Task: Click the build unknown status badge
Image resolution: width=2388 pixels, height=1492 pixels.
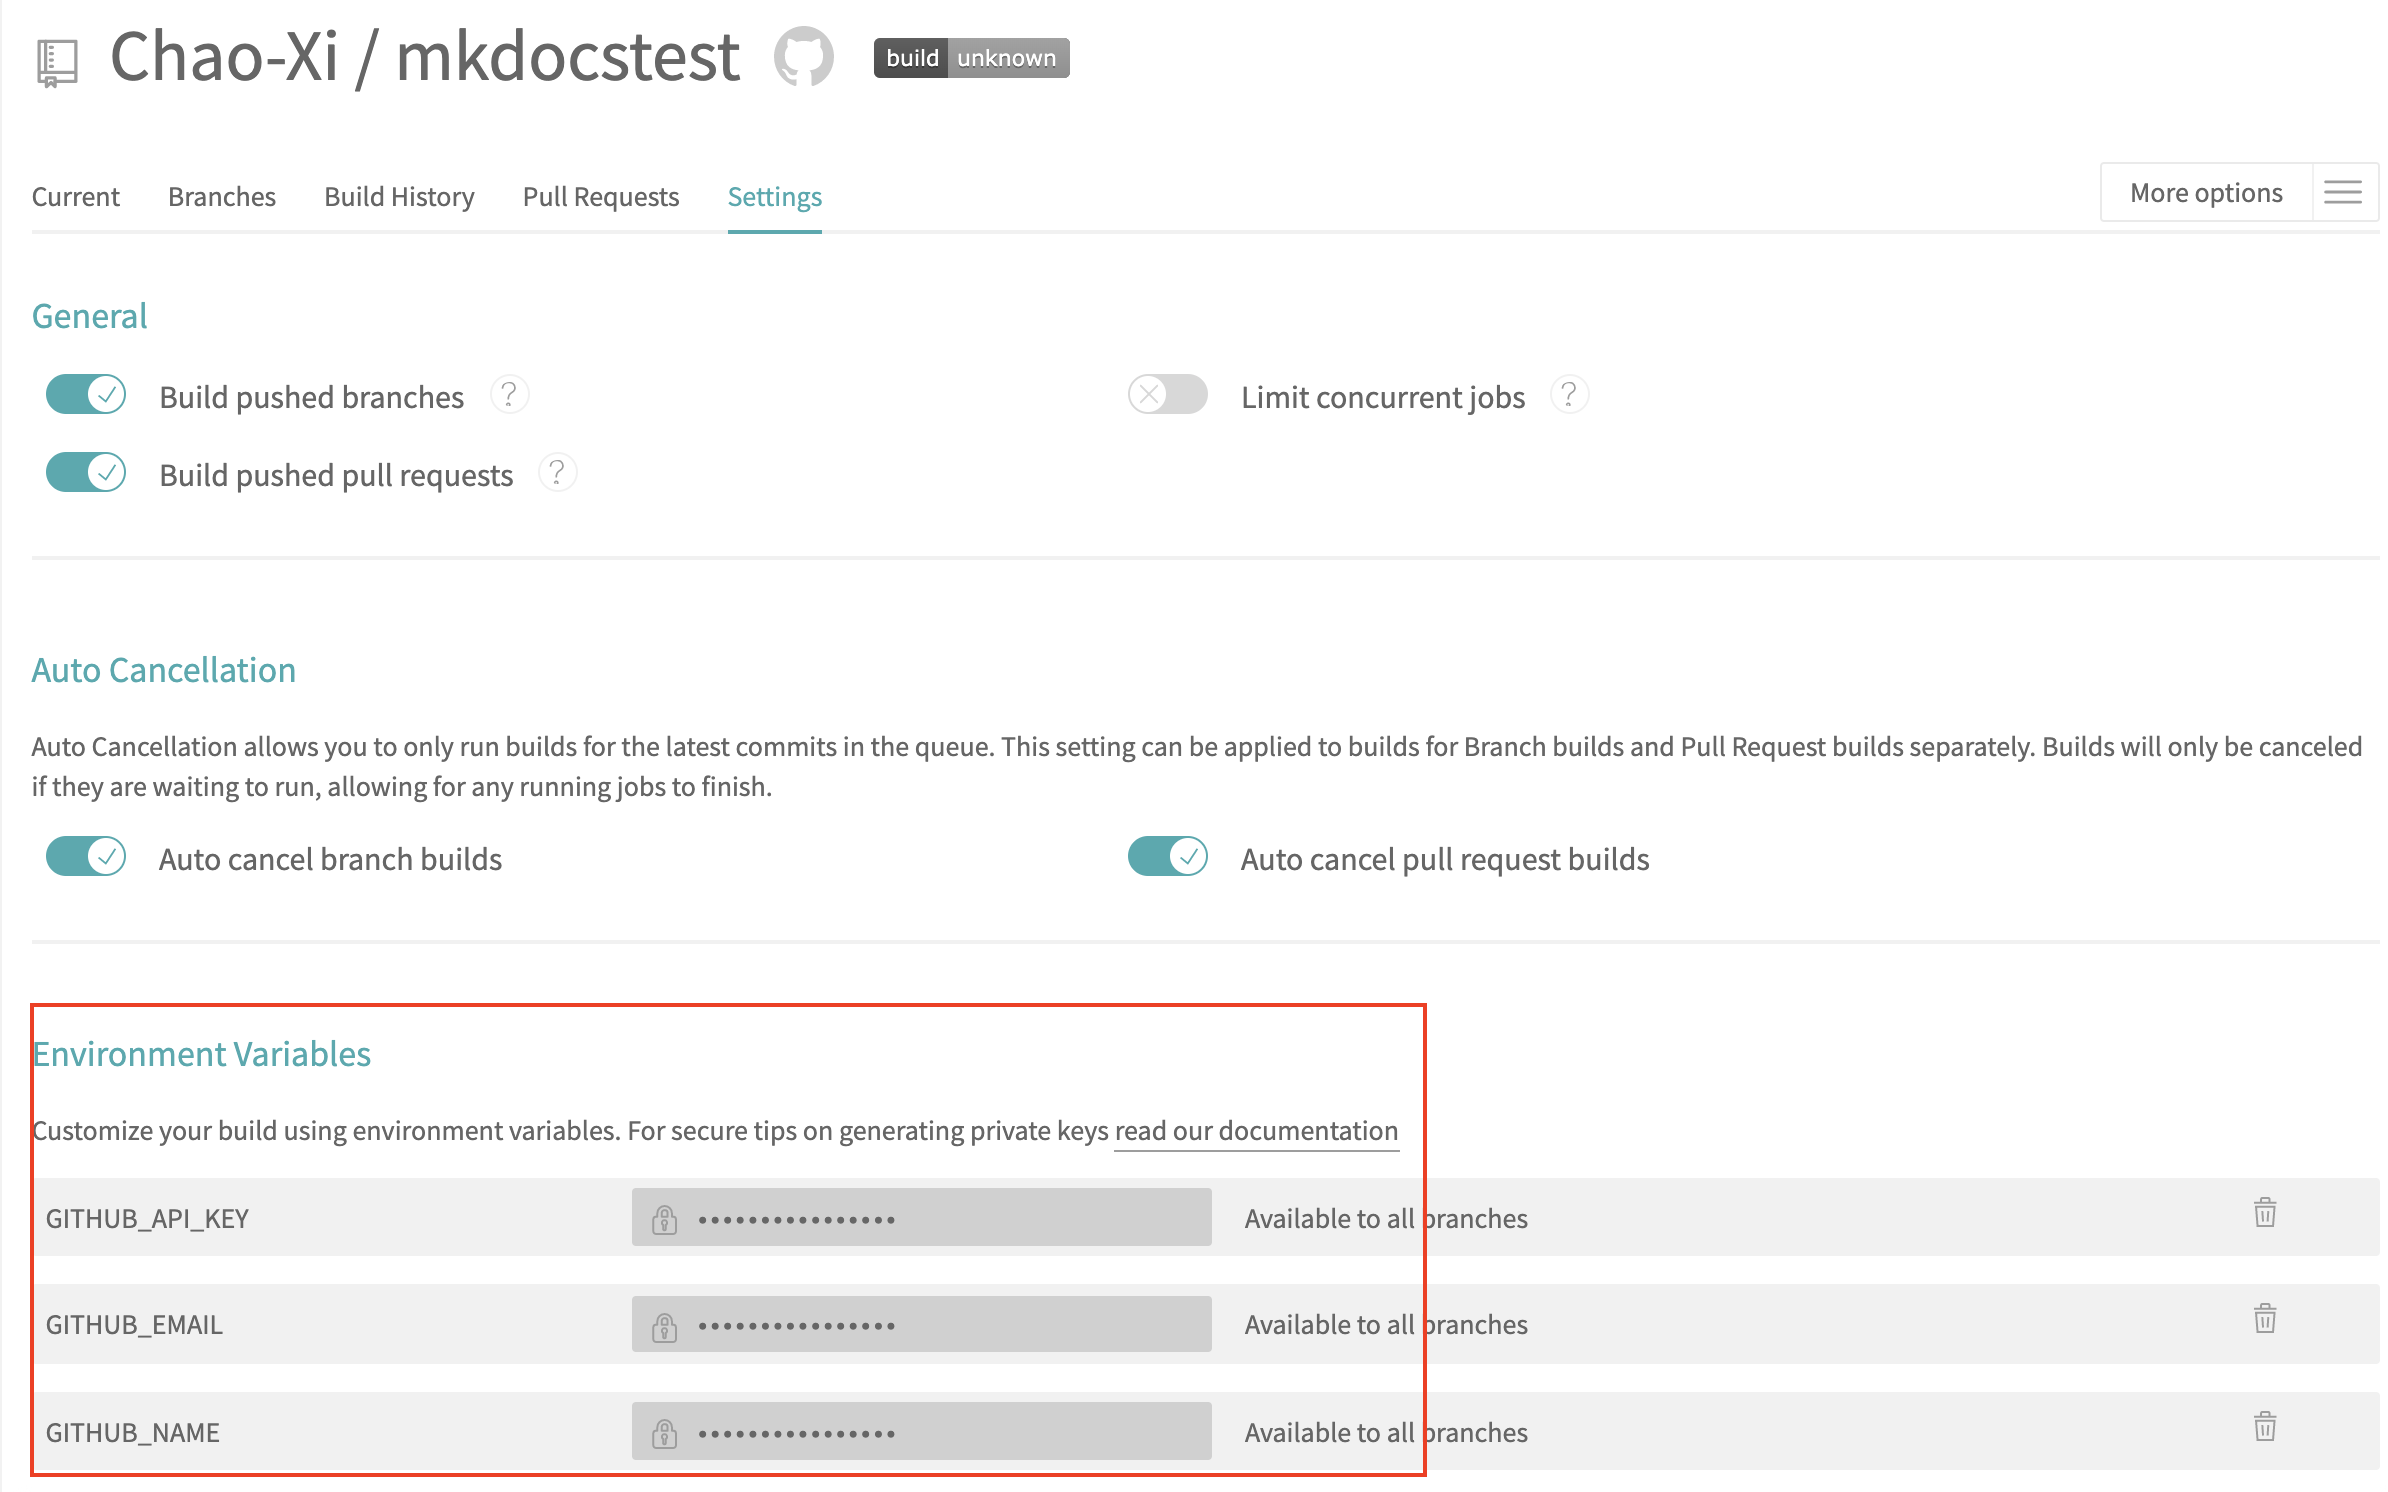Action: [970, 58]
